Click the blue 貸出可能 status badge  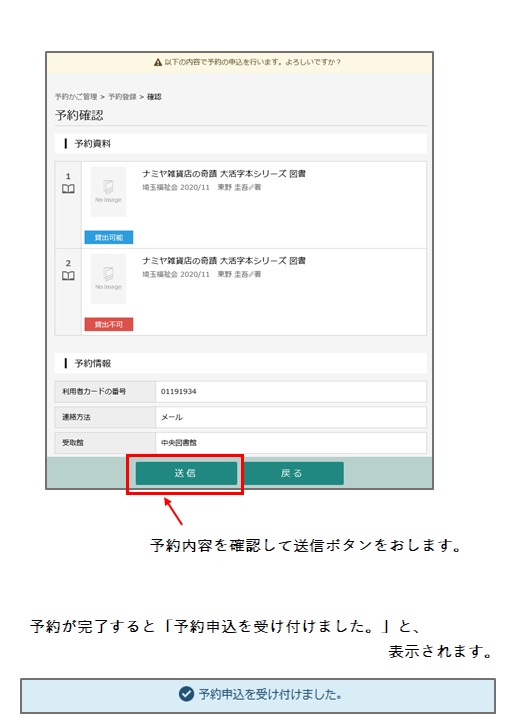pos(109,237)
